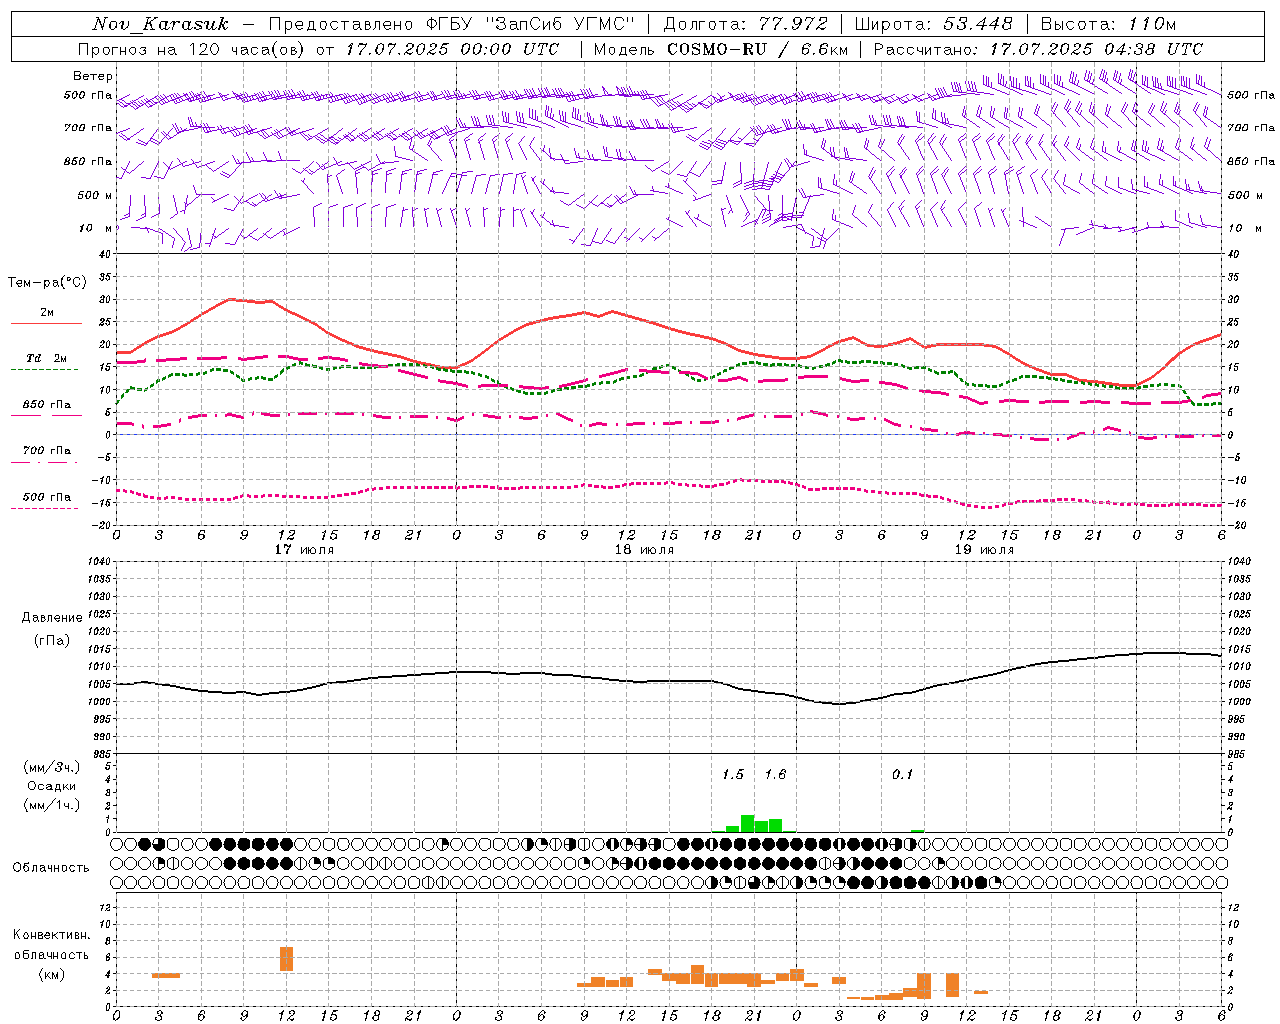Click the 'Ветер' wind panel label
This screenshot has height=1024, width=1280.
click(93, 76)
